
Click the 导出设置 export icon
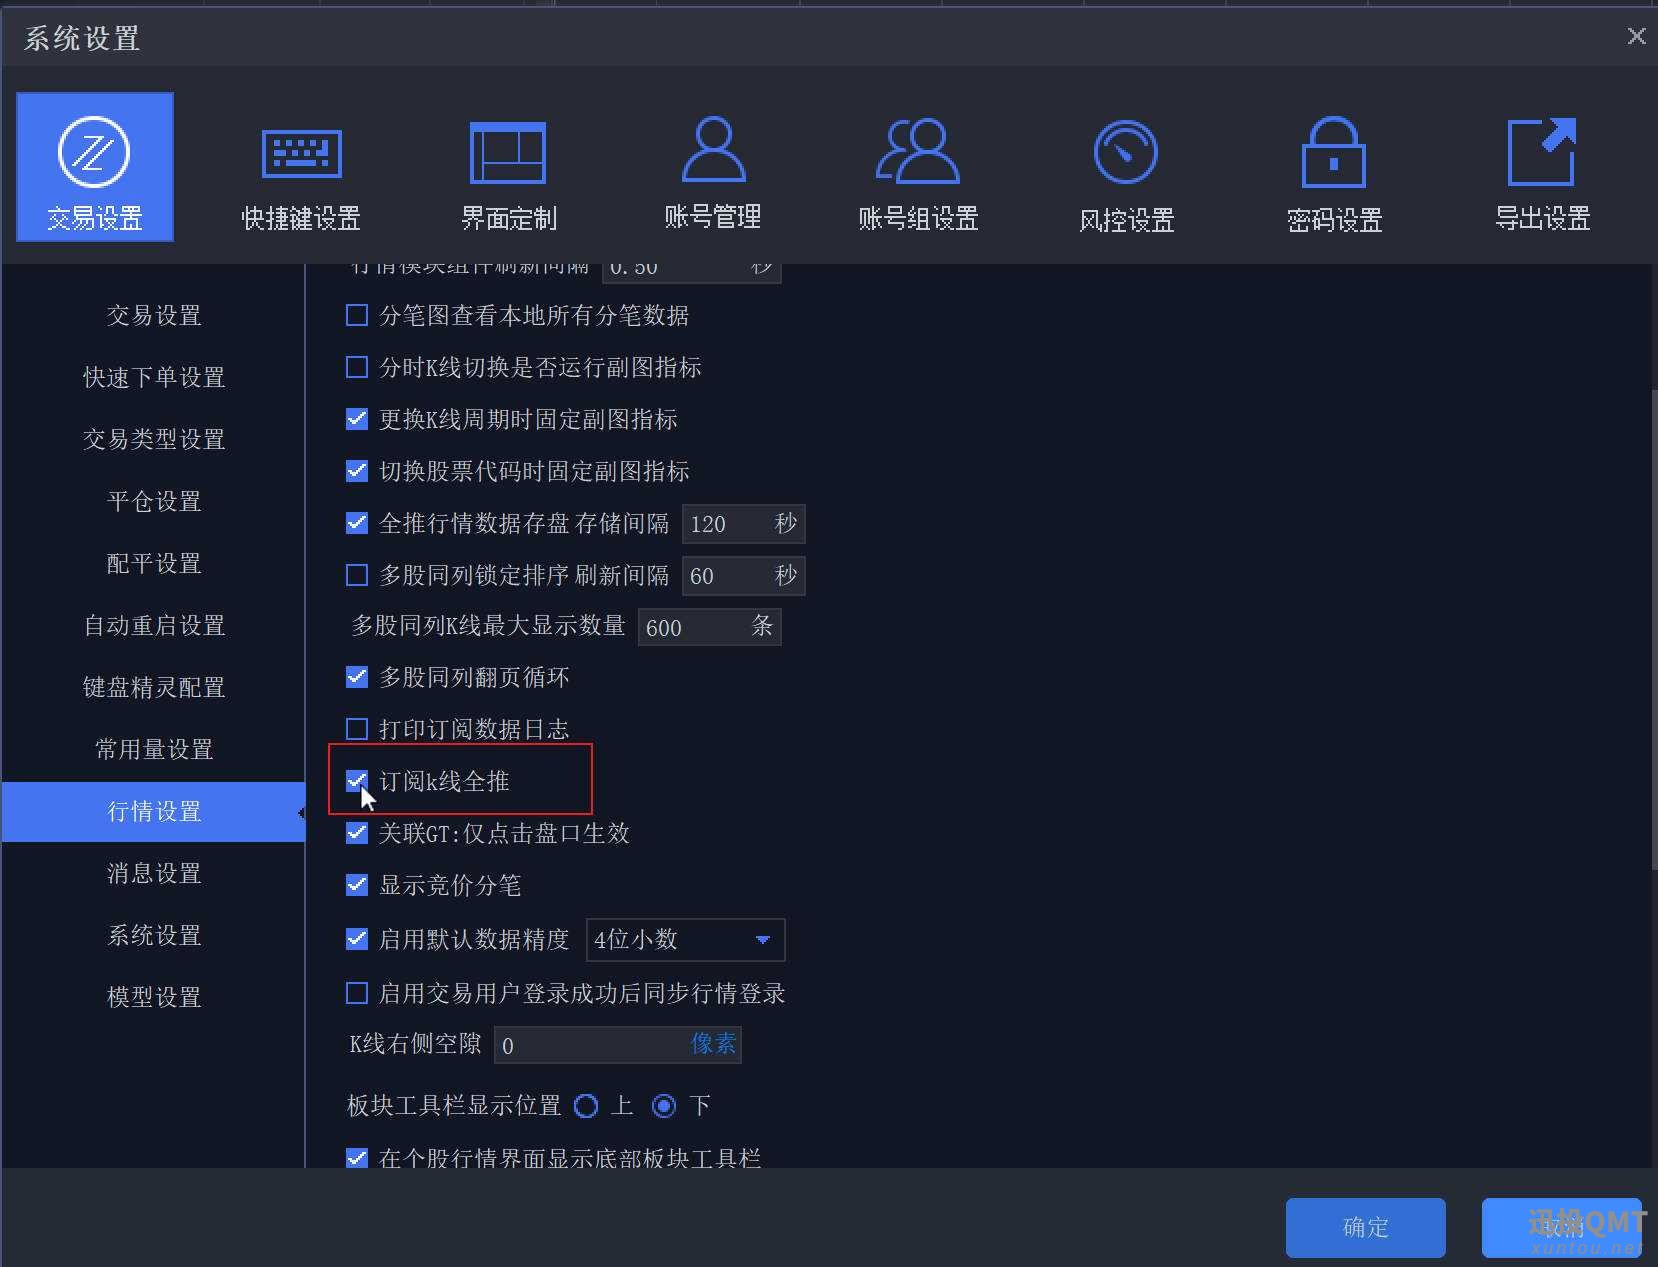click(1541, 172)
